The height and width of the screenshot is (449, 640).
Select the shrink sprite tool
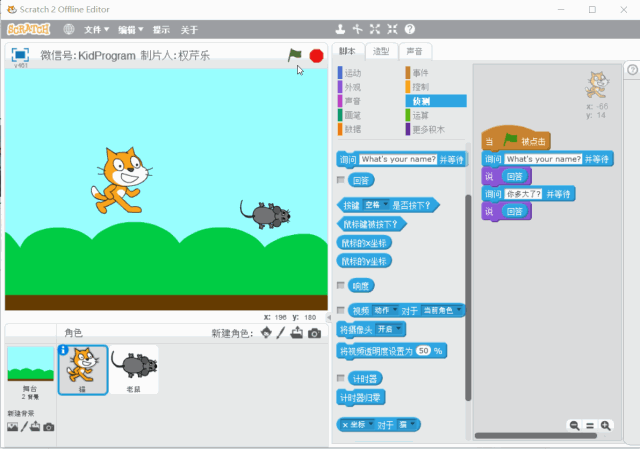pos(392,29)
